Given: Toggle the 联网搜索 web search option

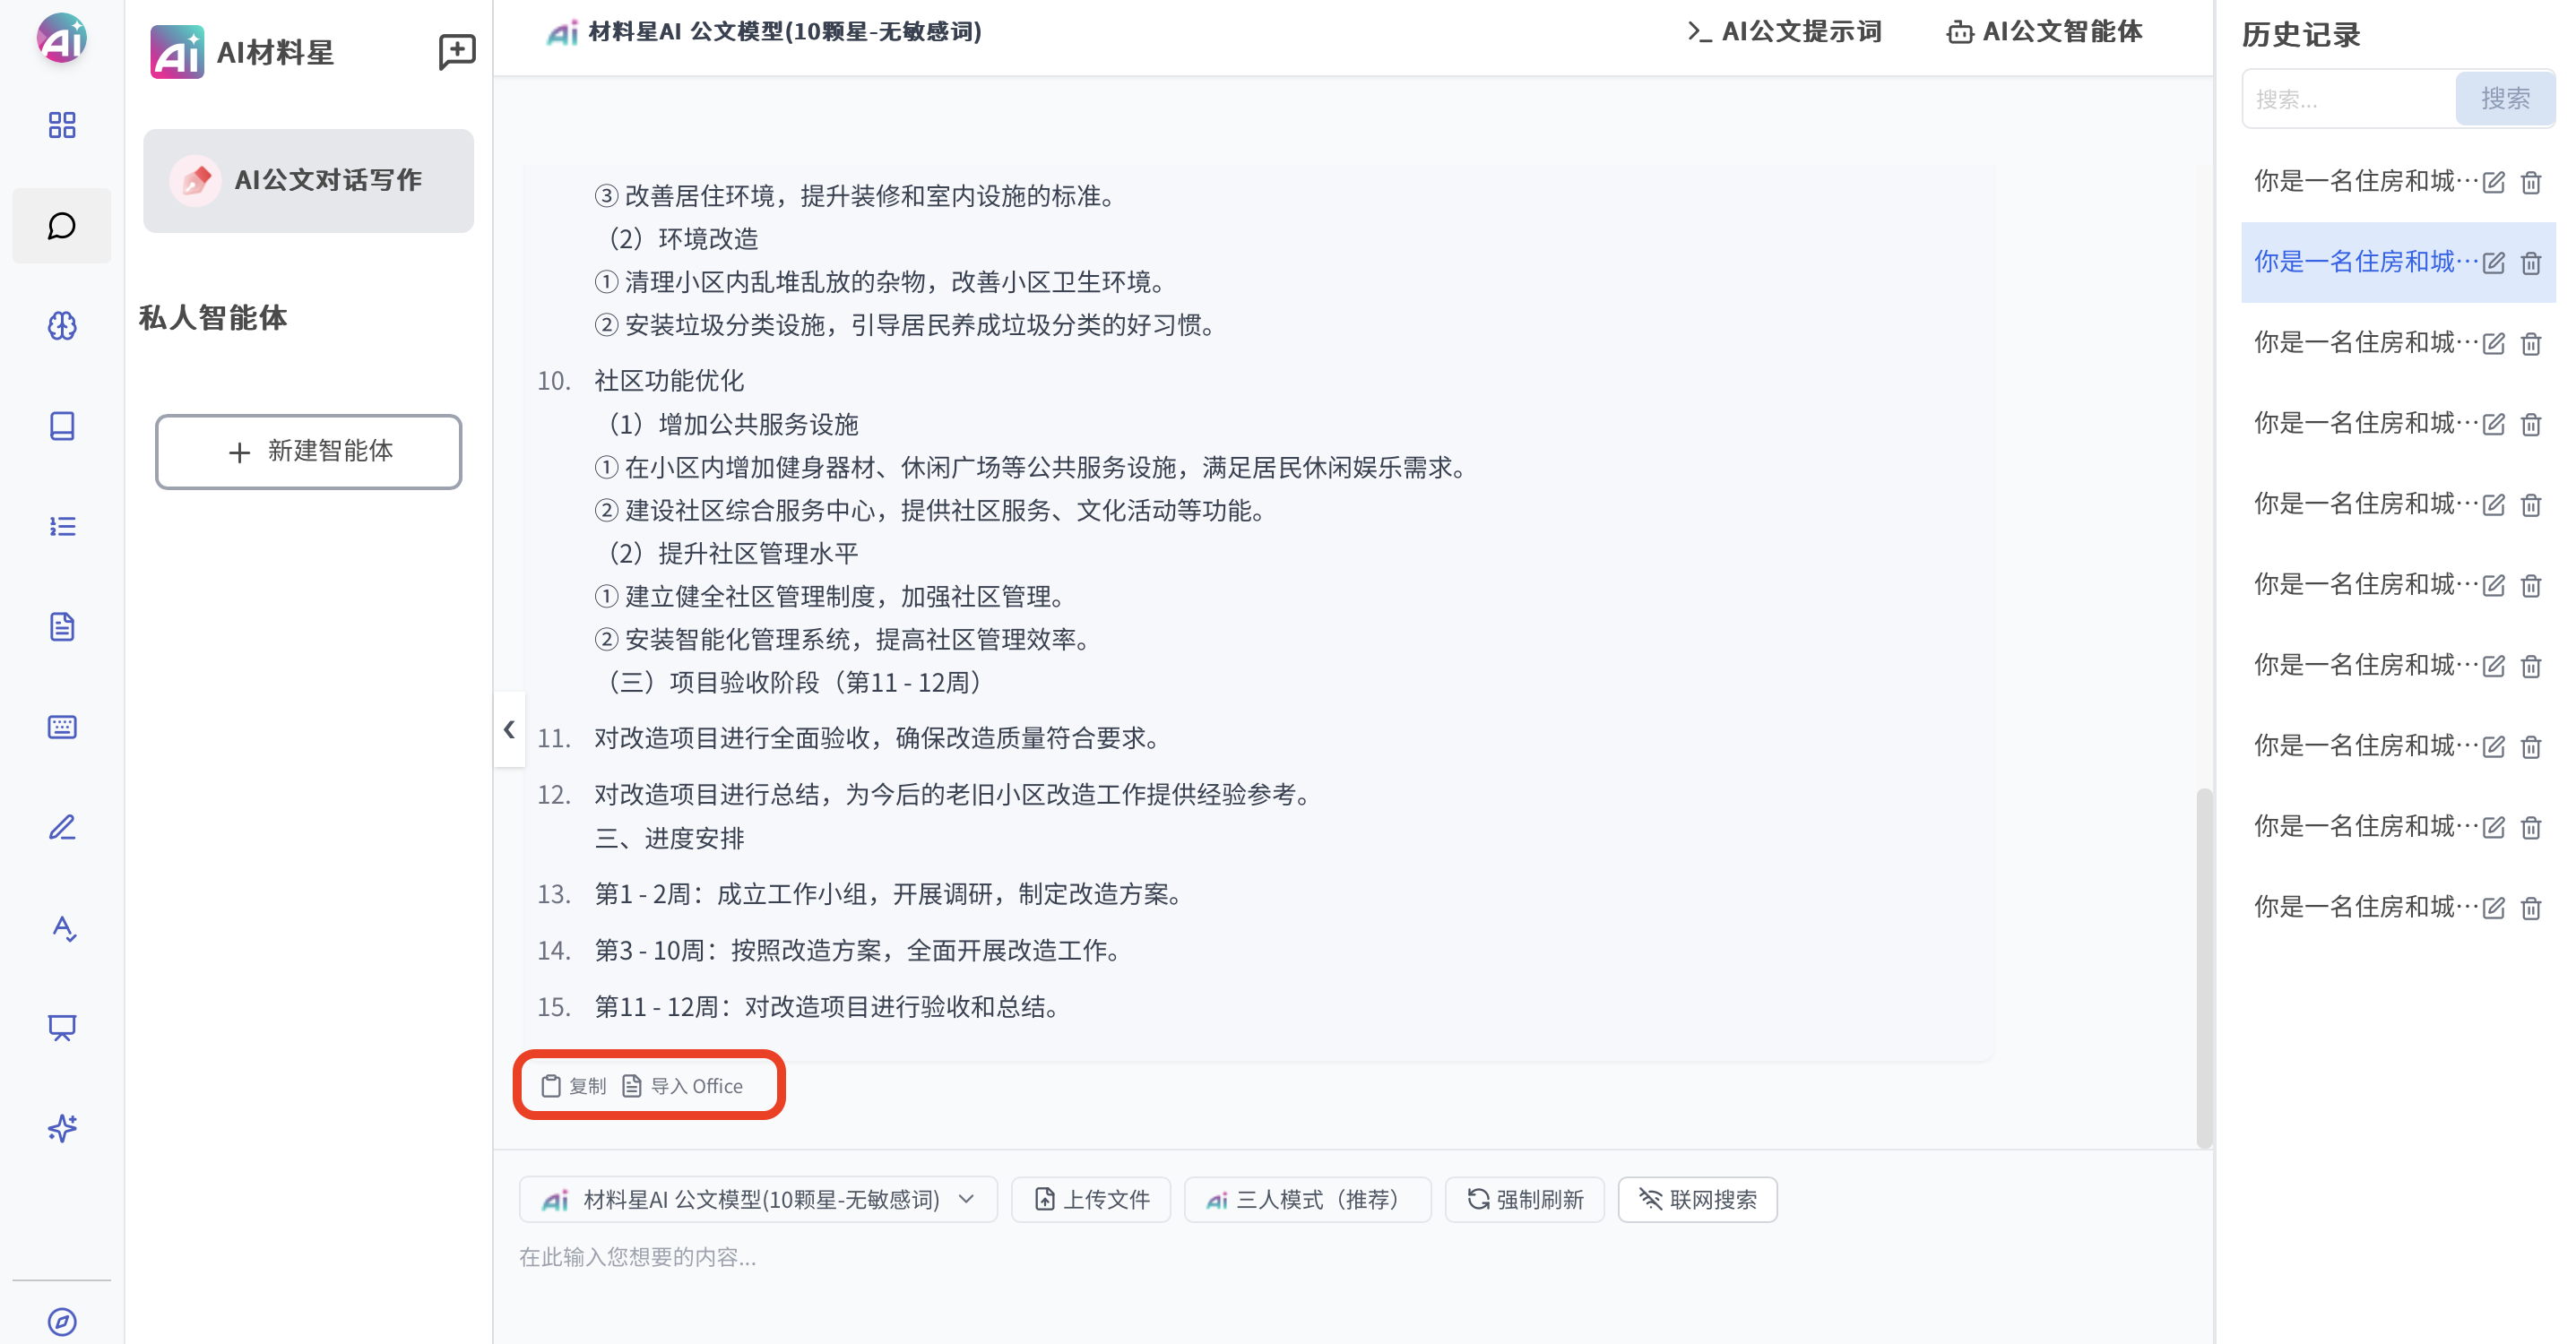Looking at the screenshot, I should click(1697, 1199).
